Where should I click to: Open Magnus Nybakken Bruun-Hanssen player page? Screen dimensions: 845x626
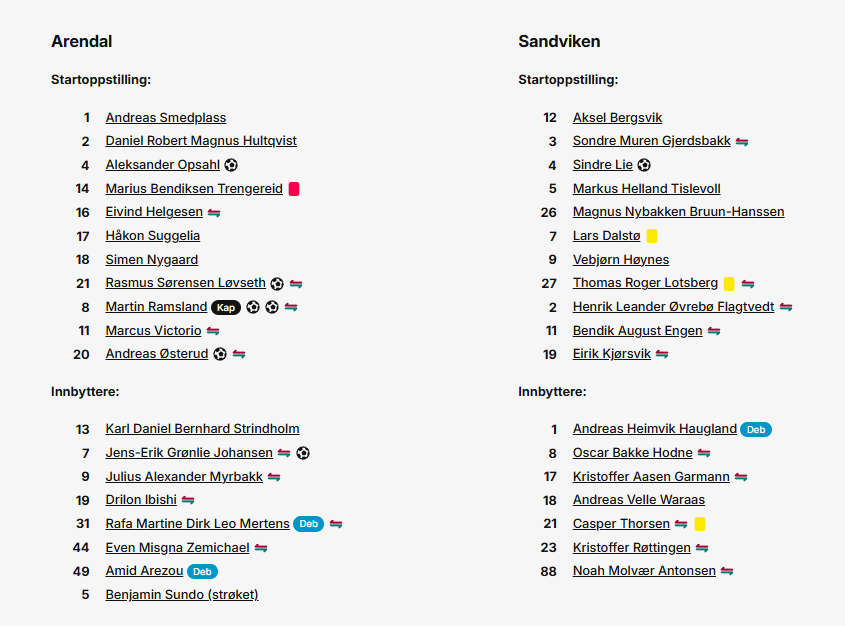coord(678,212)
